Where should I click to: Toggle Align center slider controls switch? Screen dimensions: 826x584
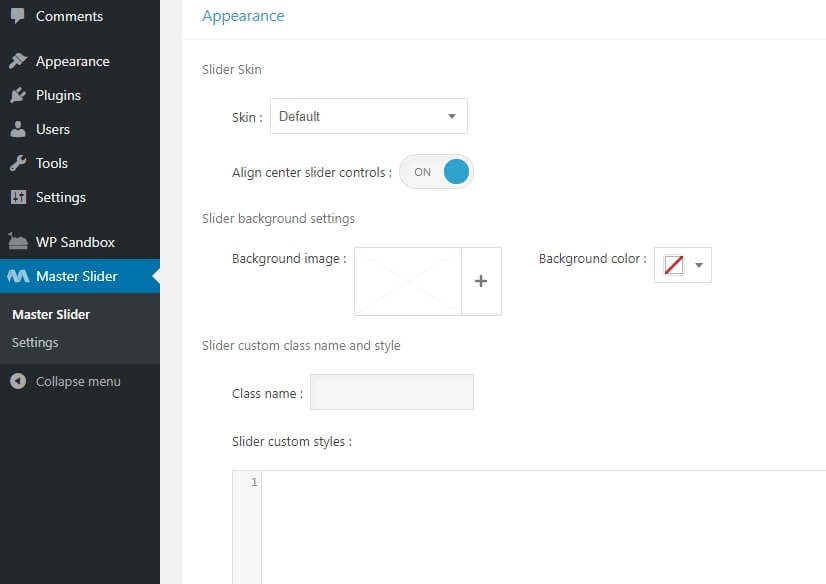(x=436, y=172)
